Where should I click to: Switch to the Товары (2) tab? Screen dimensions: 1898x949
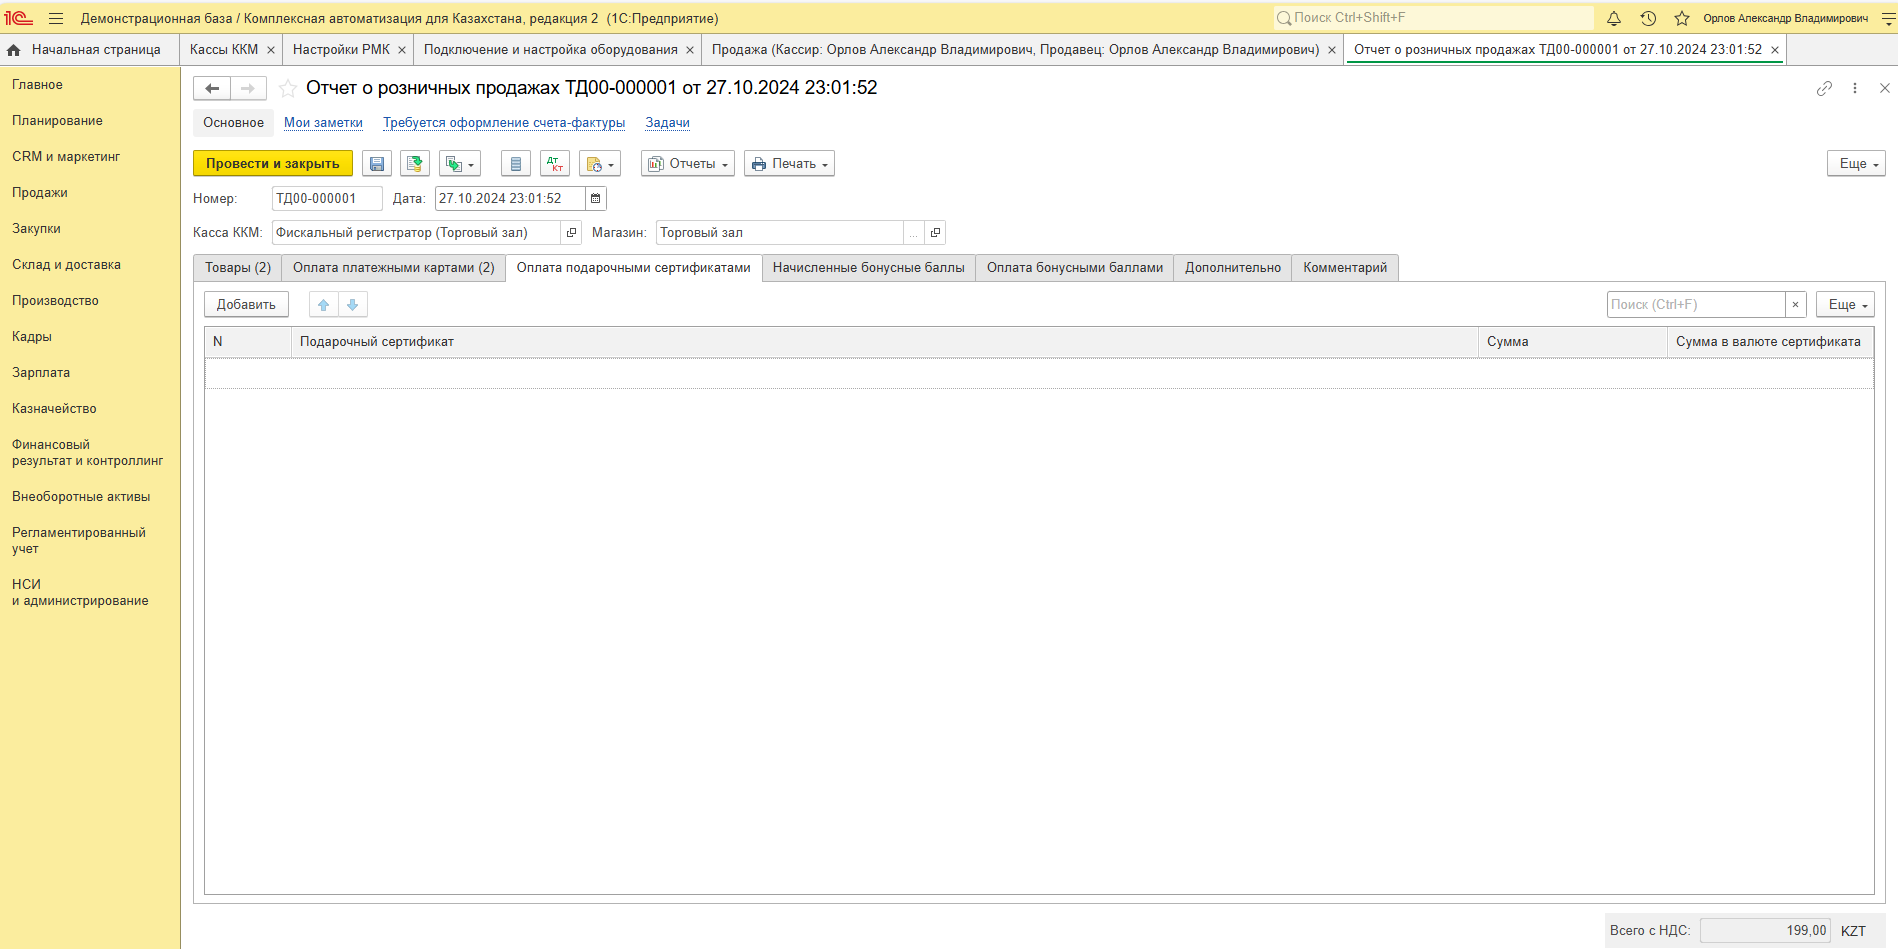(238, 268)
